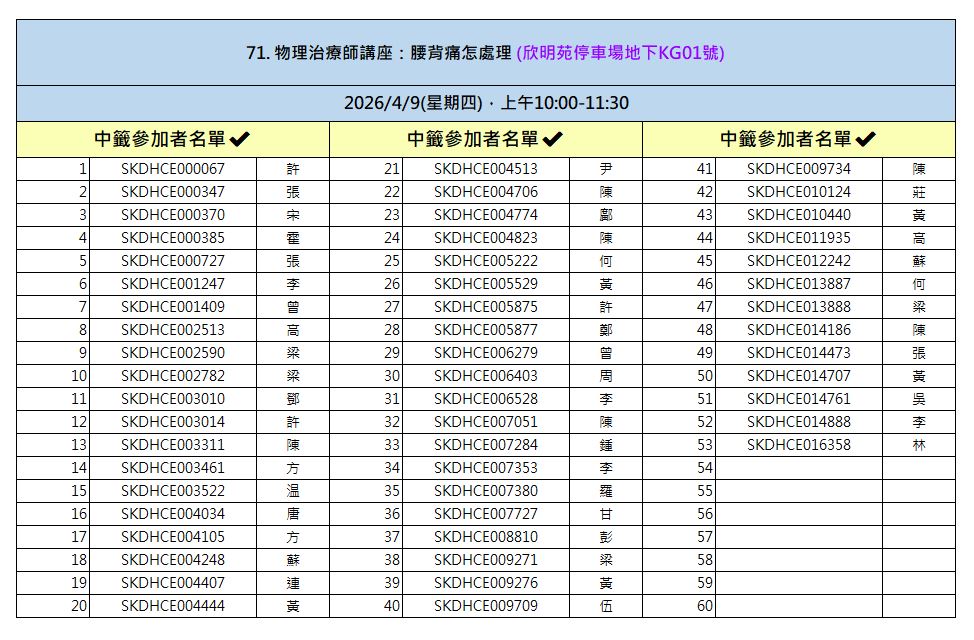Select surname 溫 in row 15
Screen dimensions: 974x640
293,490
